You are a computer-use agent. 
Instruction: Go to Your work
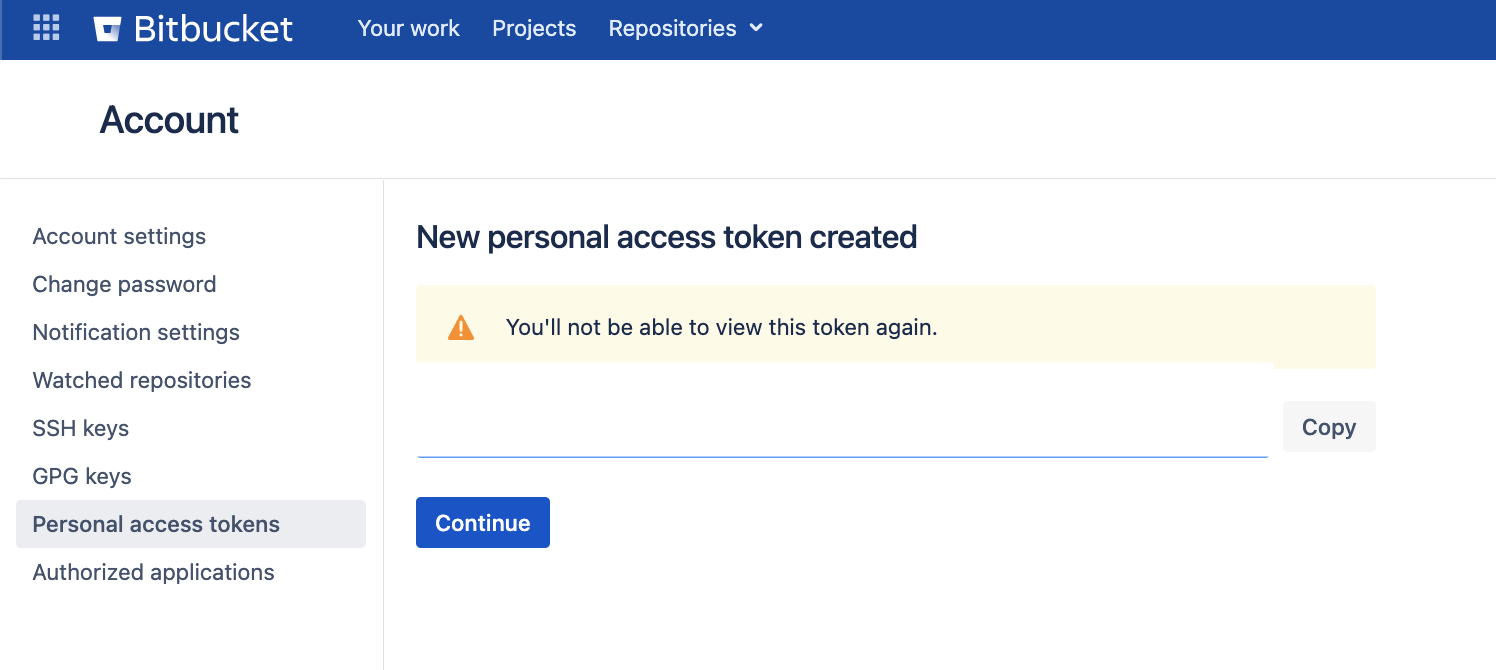tap(408, 28)
